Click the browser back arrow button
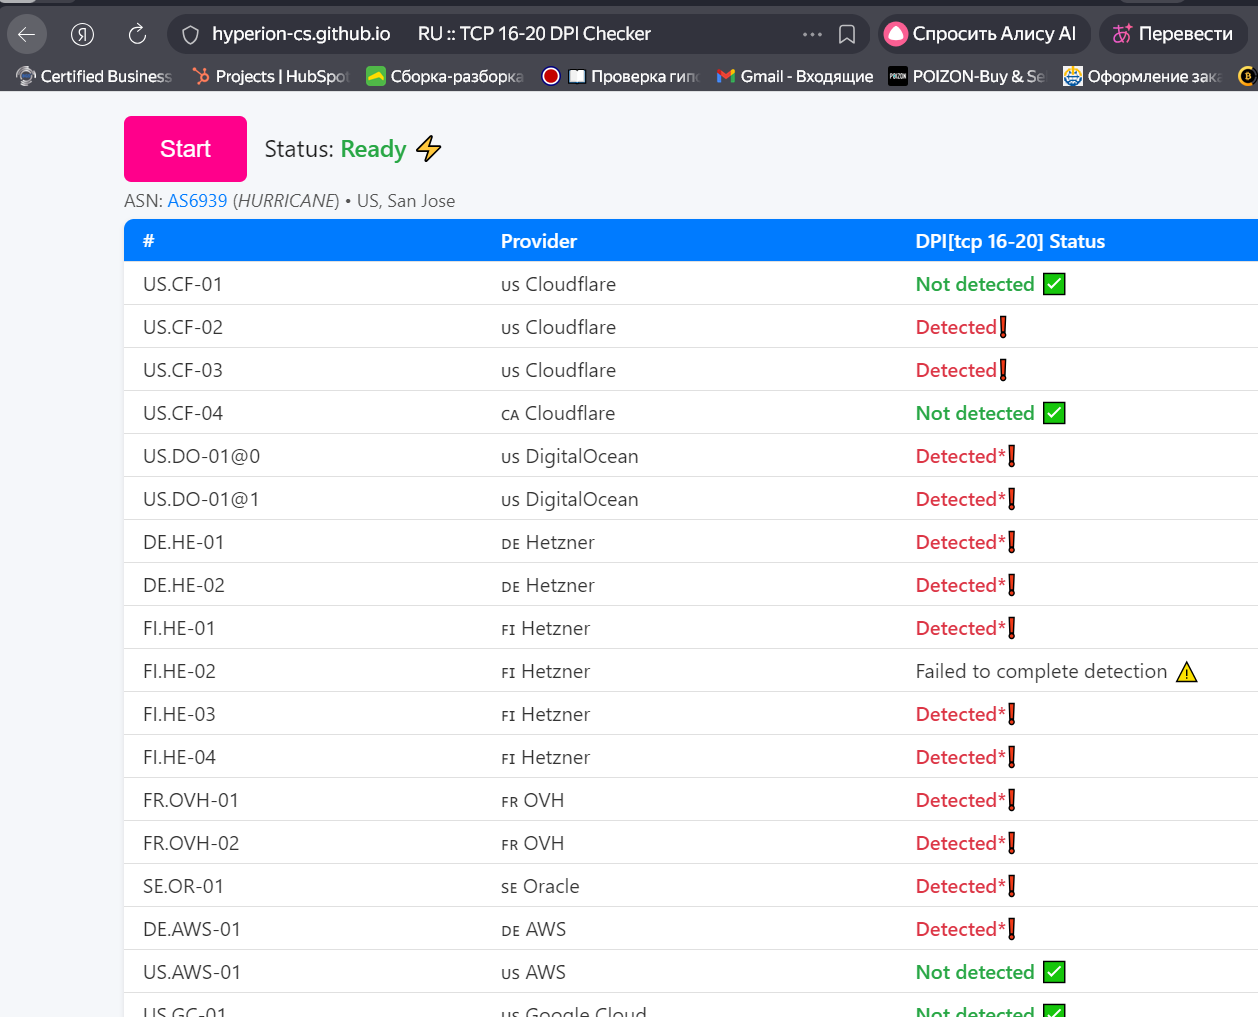 [x=27, y=34]
